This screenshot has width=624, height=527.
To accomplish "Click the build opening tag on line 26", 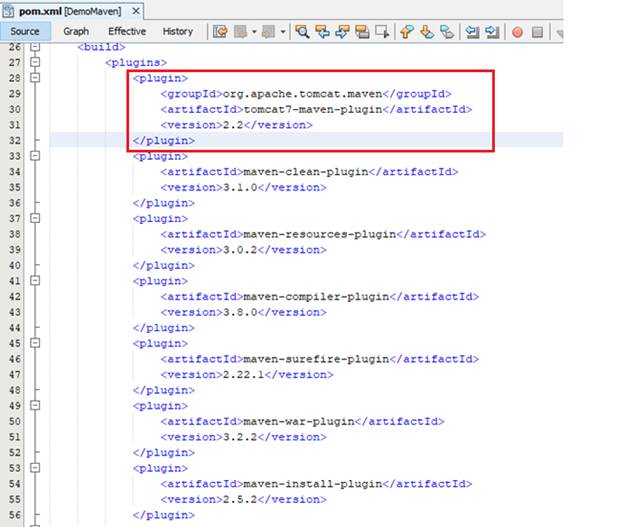I will click(101, 47).
